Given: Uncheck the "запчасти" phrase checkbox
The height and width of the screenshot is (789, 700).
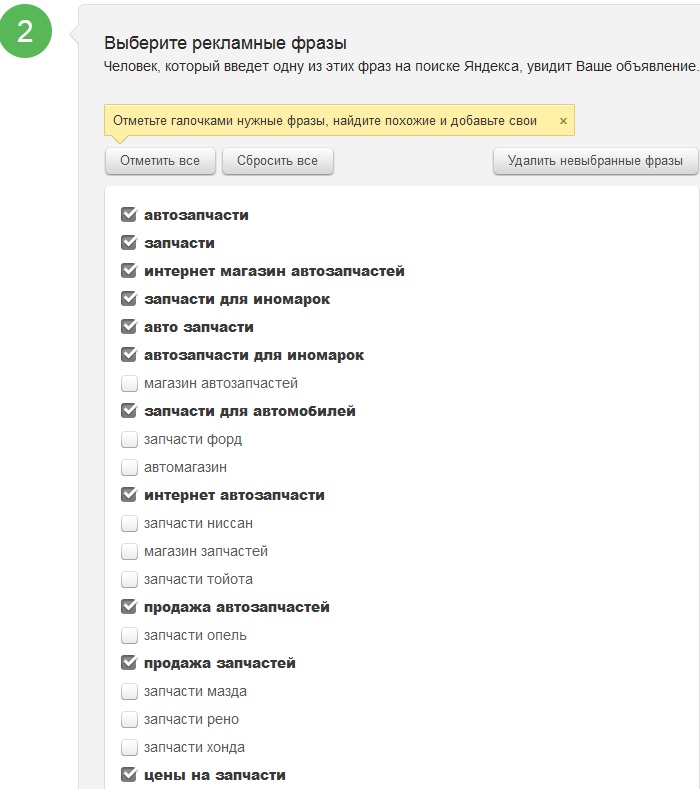Looking at the screenshot, I should (129, 243).
